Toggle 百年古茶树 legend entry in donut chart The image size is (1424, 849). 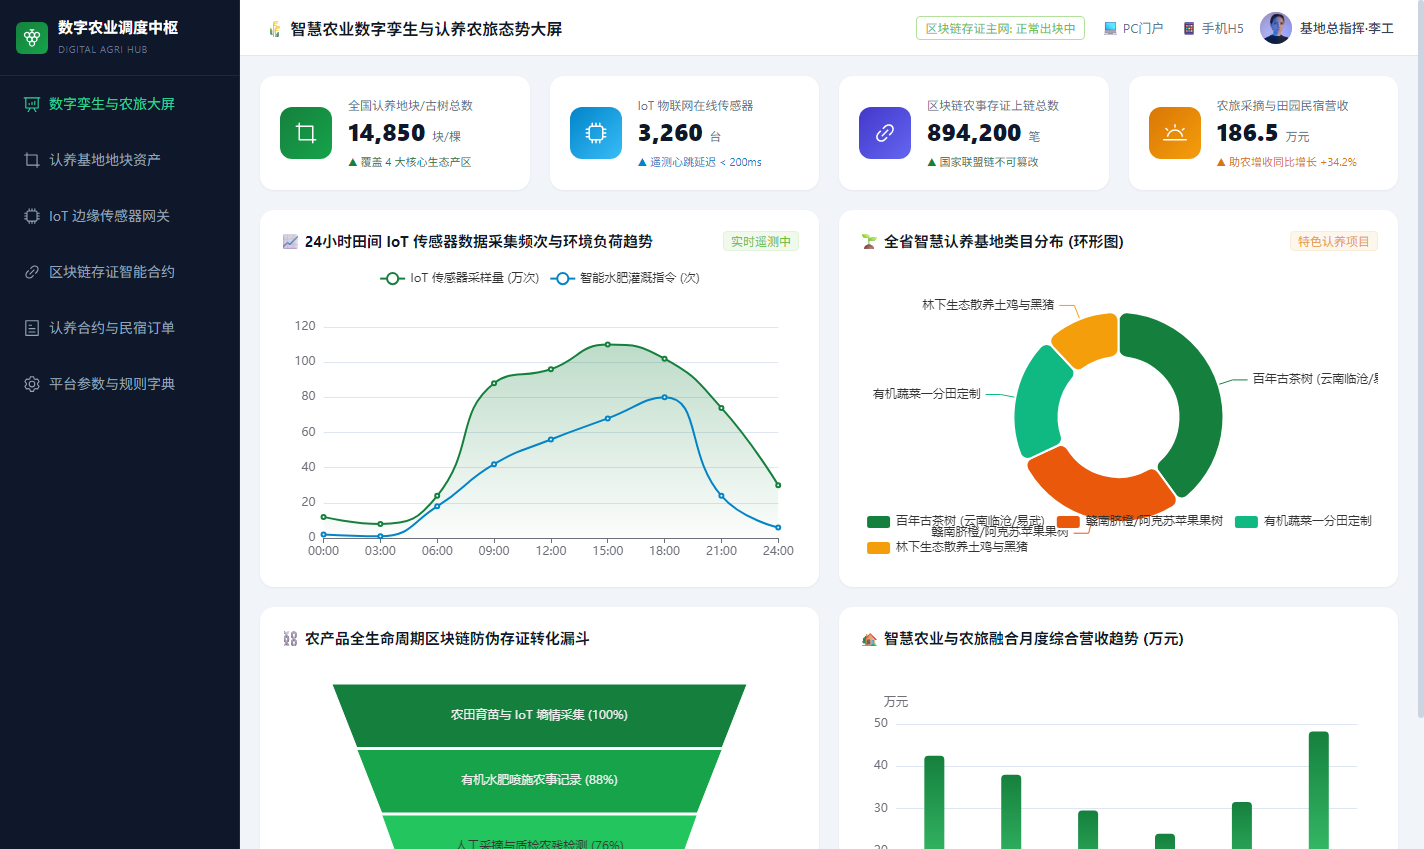pos(955,521)
